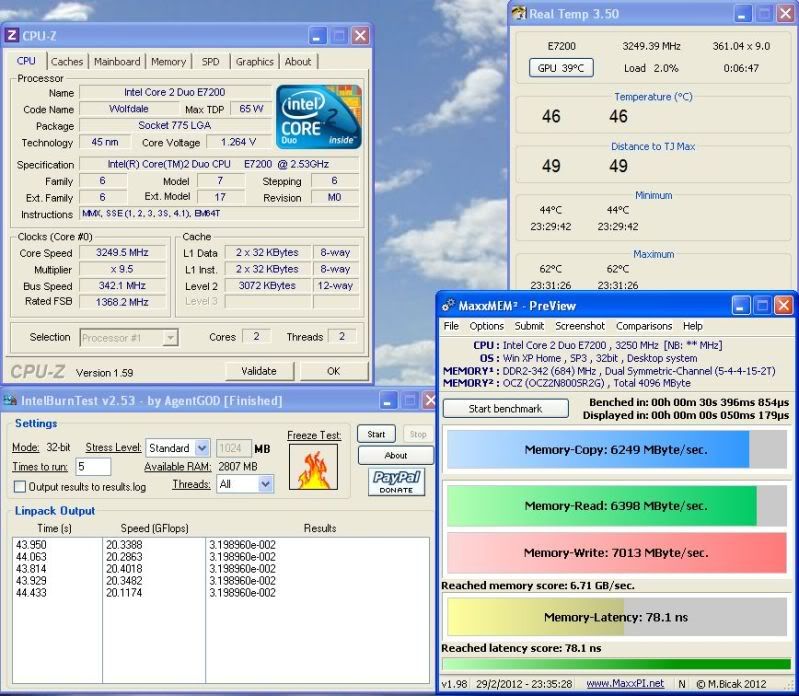Viewport: 799px width, 696px height.
Task: Click the Rated FSB 1368.2 MHz value
Action: click(122, 302)
